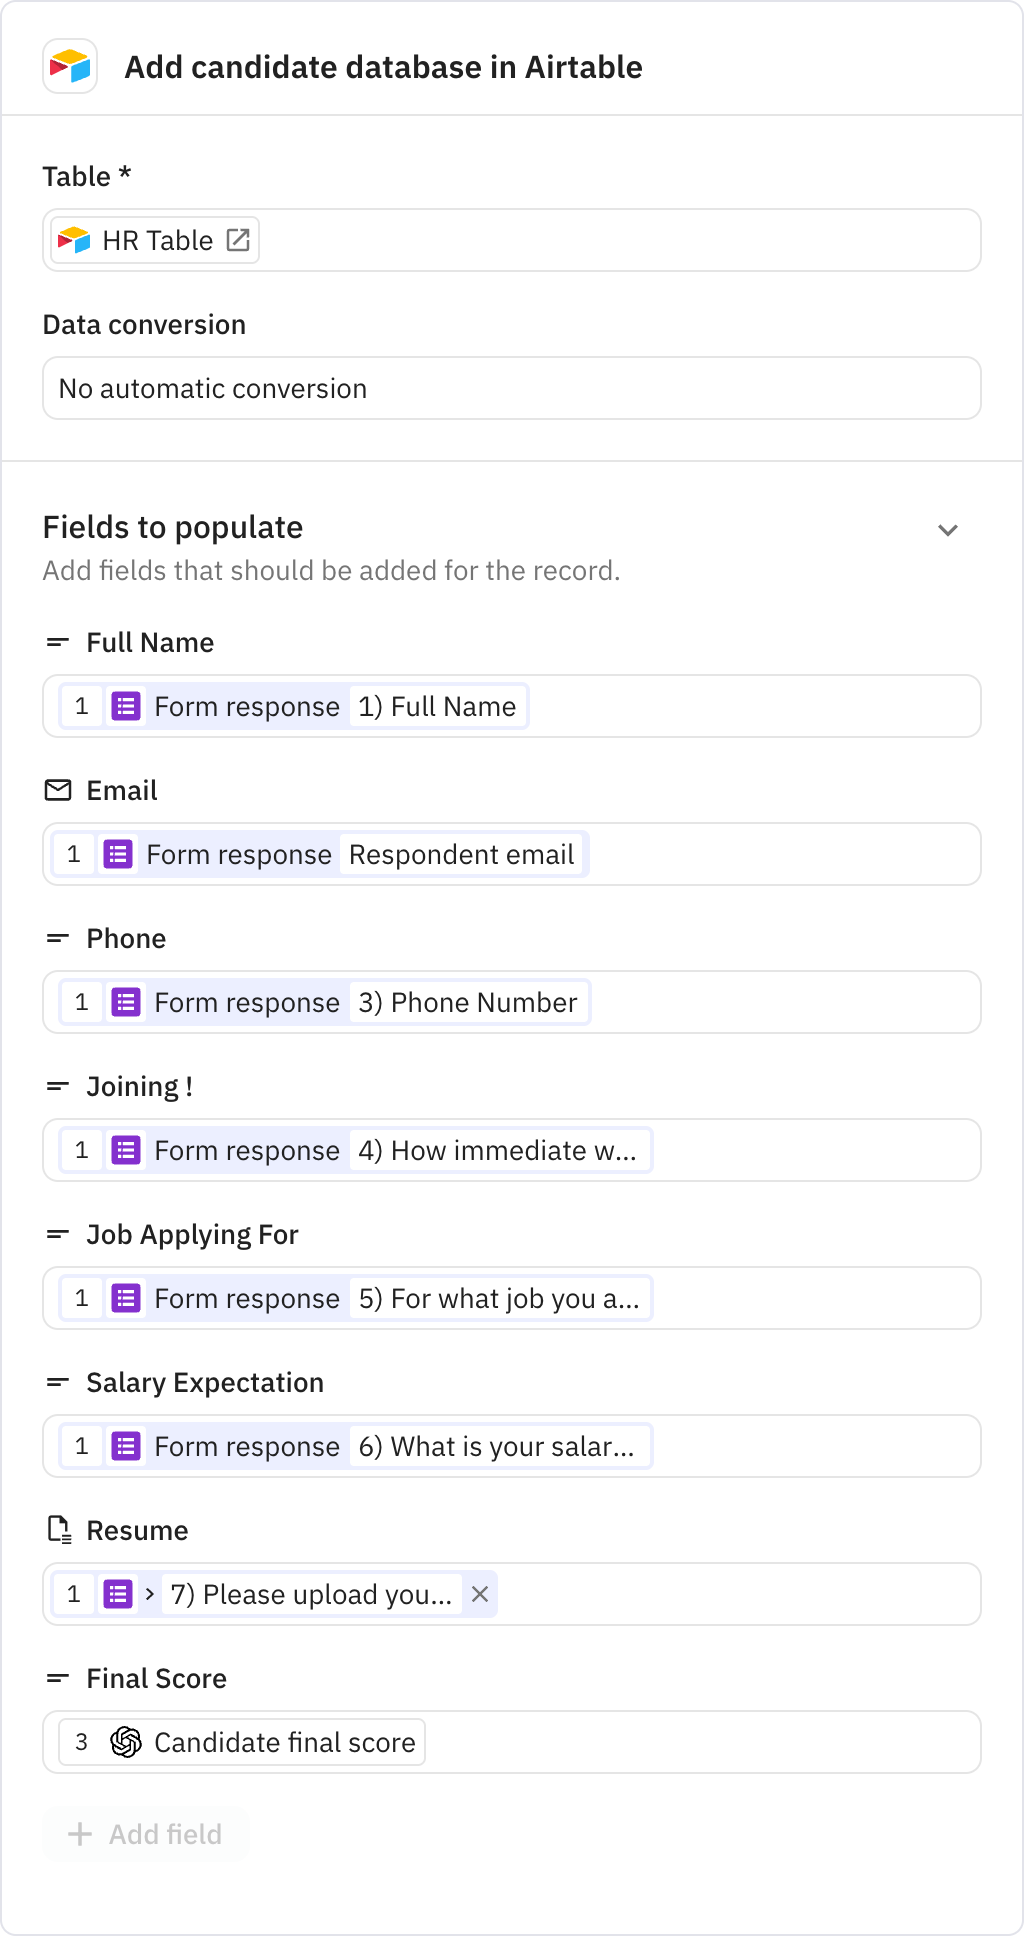The width and height of the screenshot is (1024, 1936).
Task: Click the Final Score input field
Action: coord(512,1742)
